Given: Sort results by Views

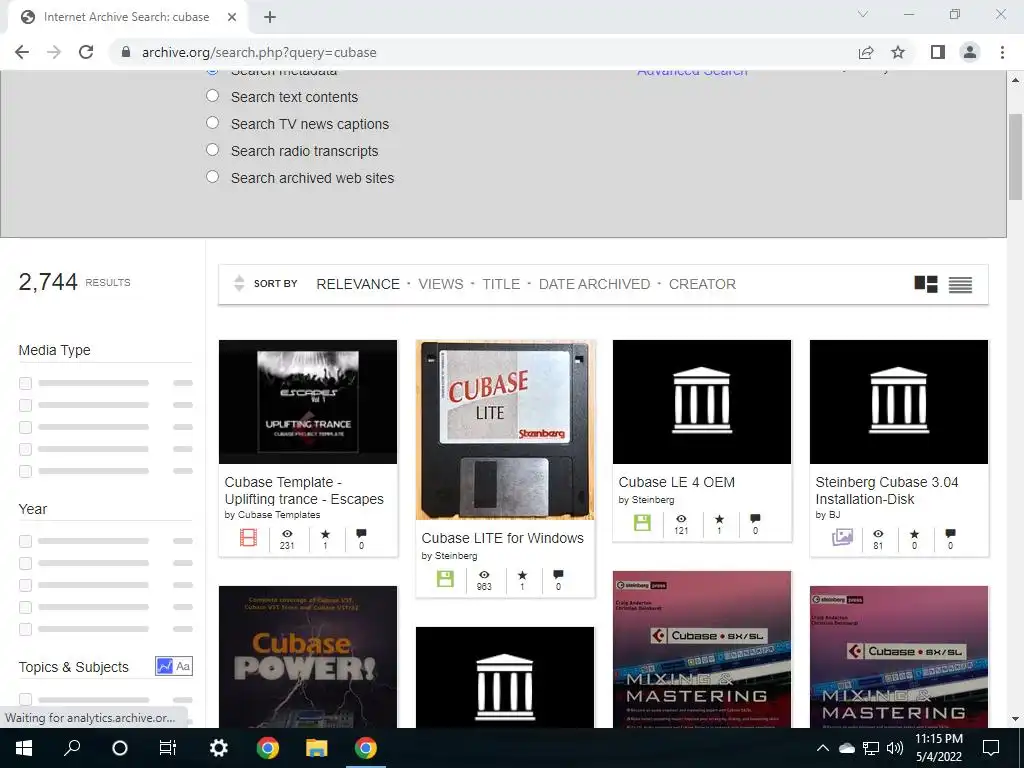Looking at the screenshot, I should pyautogui.click(x=441, y=284).
